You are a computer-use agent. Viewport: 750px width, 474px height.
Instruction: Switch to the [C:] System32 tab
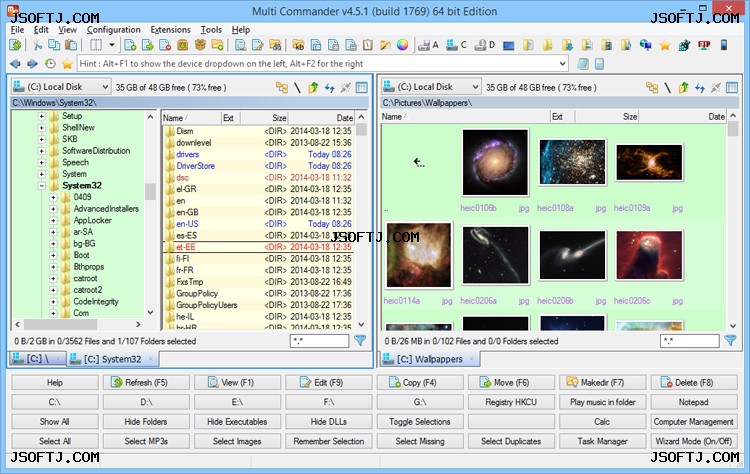(113, 359)
